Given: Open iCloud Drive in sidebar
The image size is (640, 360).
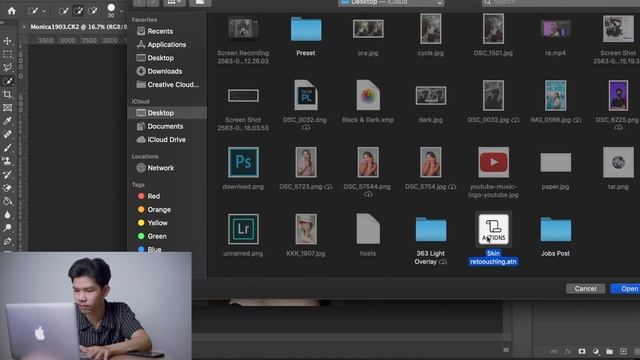Looking at the screenshot, I should coord(166,140).
